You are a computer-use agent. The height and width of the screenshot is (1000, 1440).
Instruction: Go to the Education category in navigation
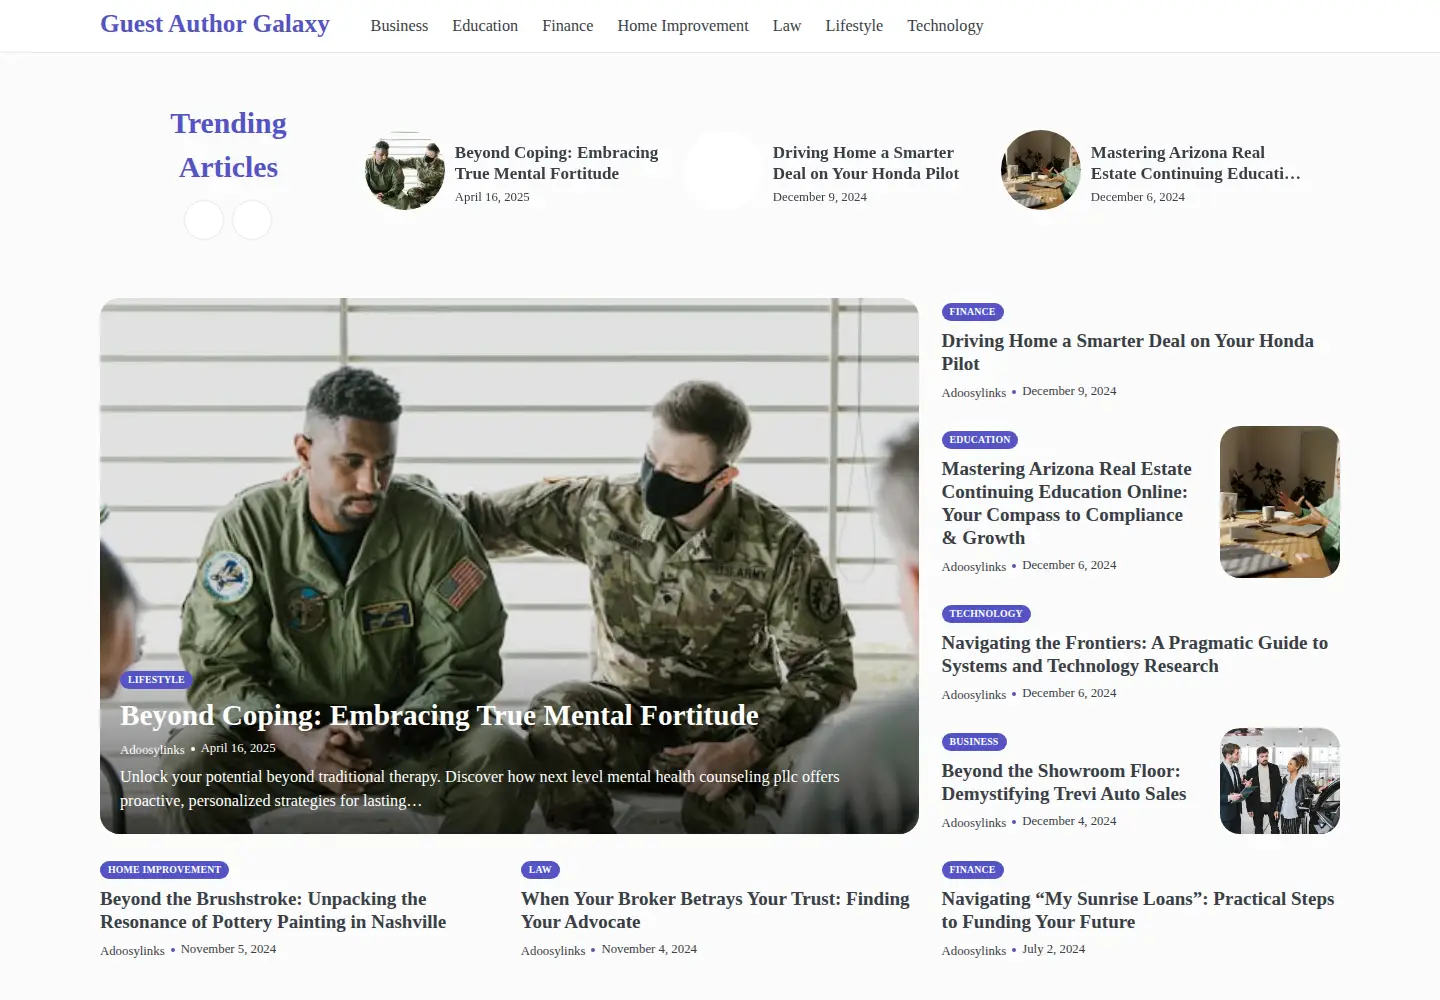[x=485, y=26]
